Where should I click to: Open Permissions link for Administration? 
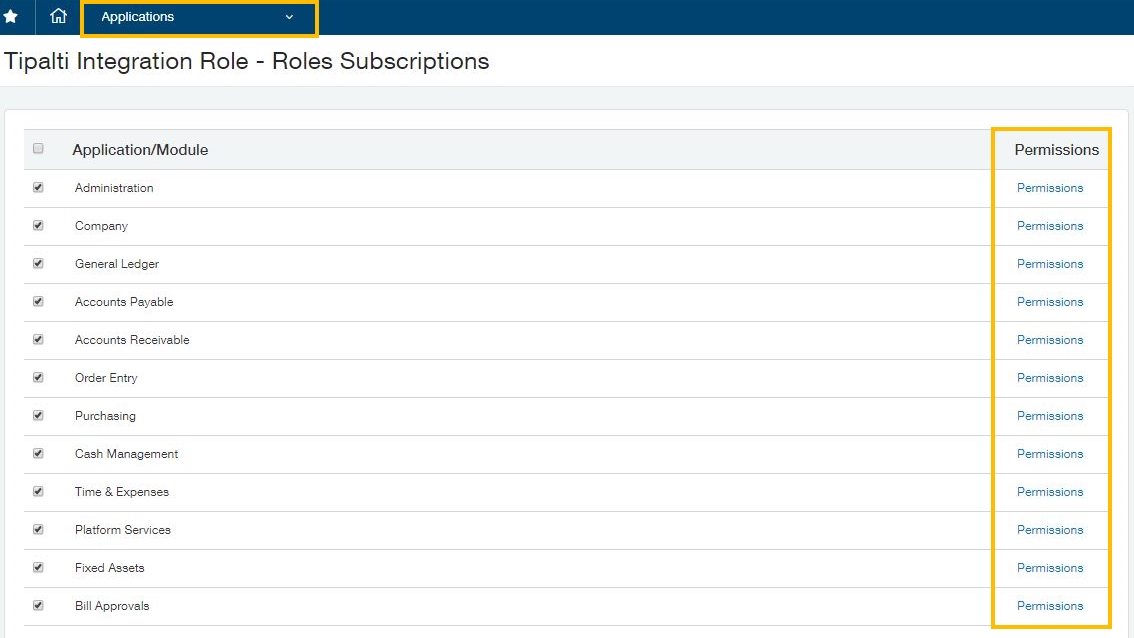[x=1049, y=188]
